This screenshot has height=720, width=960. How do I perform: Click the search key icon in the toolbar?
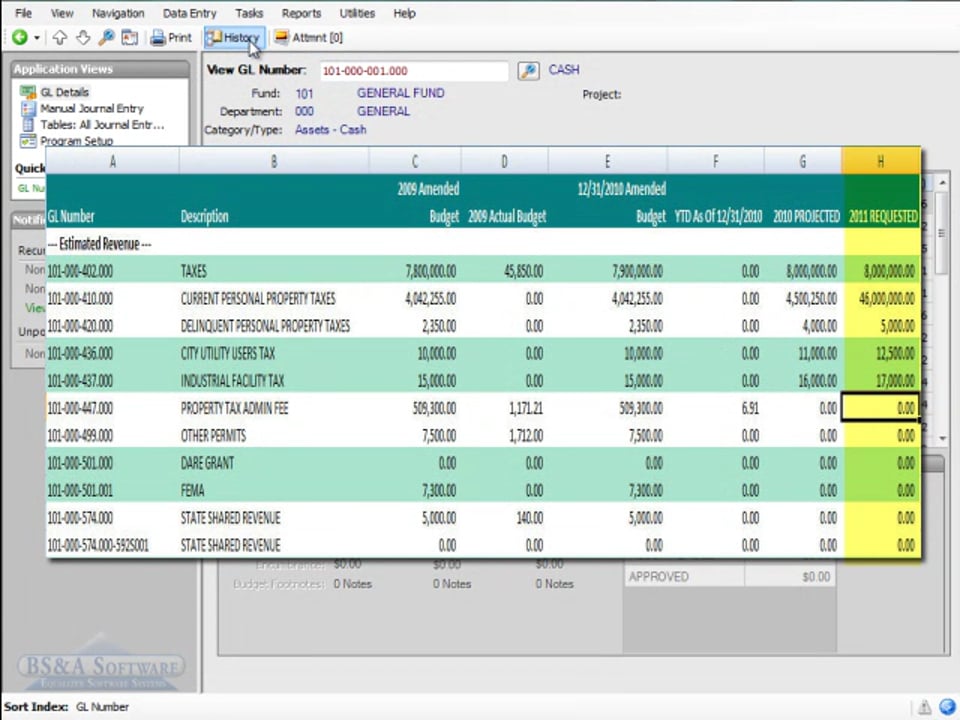[106, 38]
